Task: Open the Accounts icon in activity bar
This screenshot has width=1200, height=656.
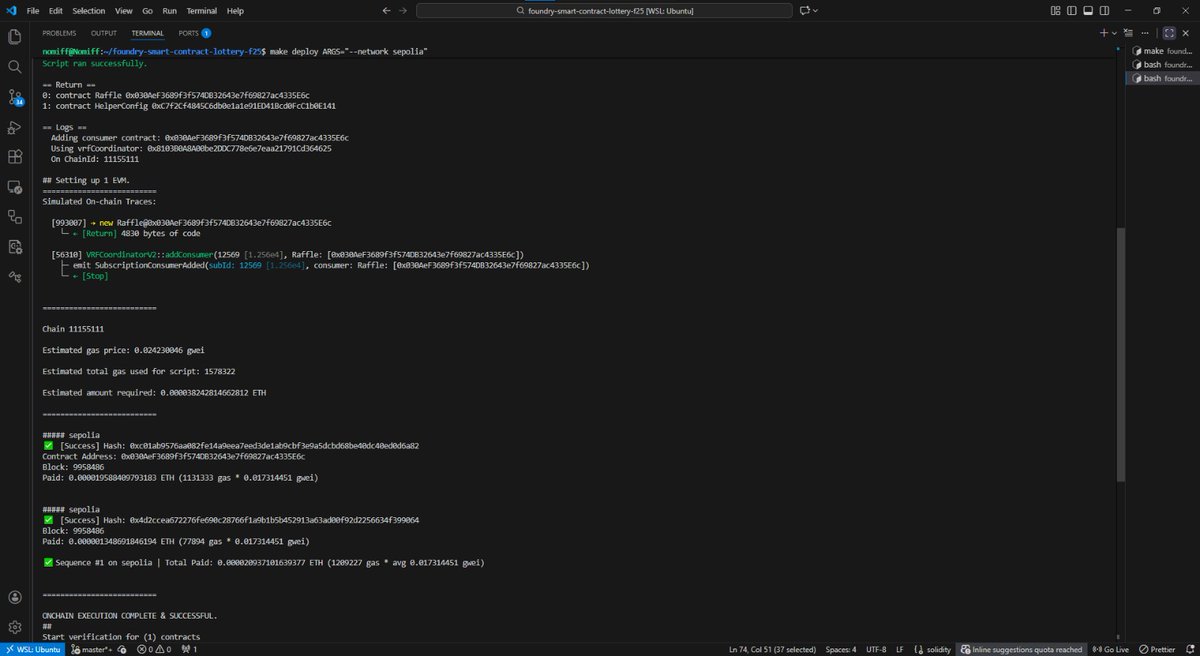Action: click(15, 597)
